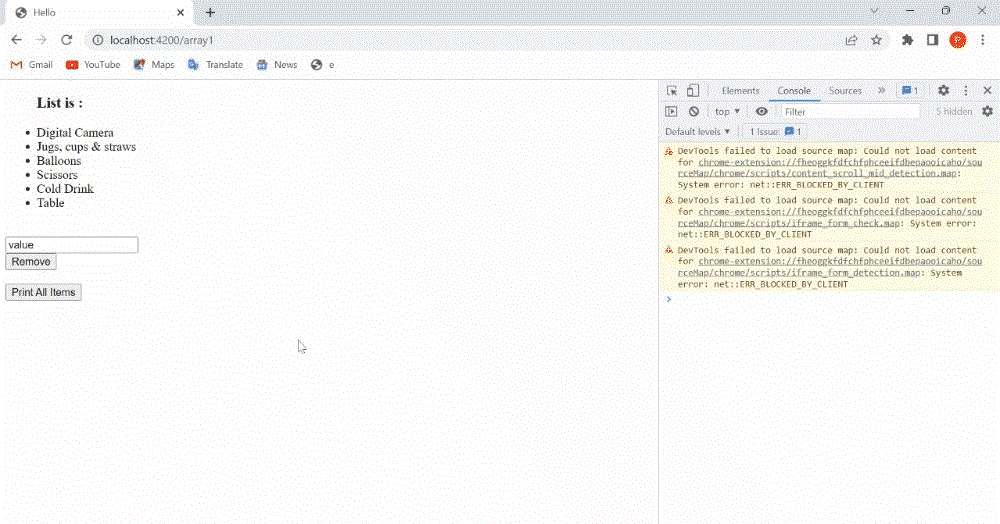Screen dimensions: 1000x524
Task: Click the address bar URL
Action: point(161,40)
